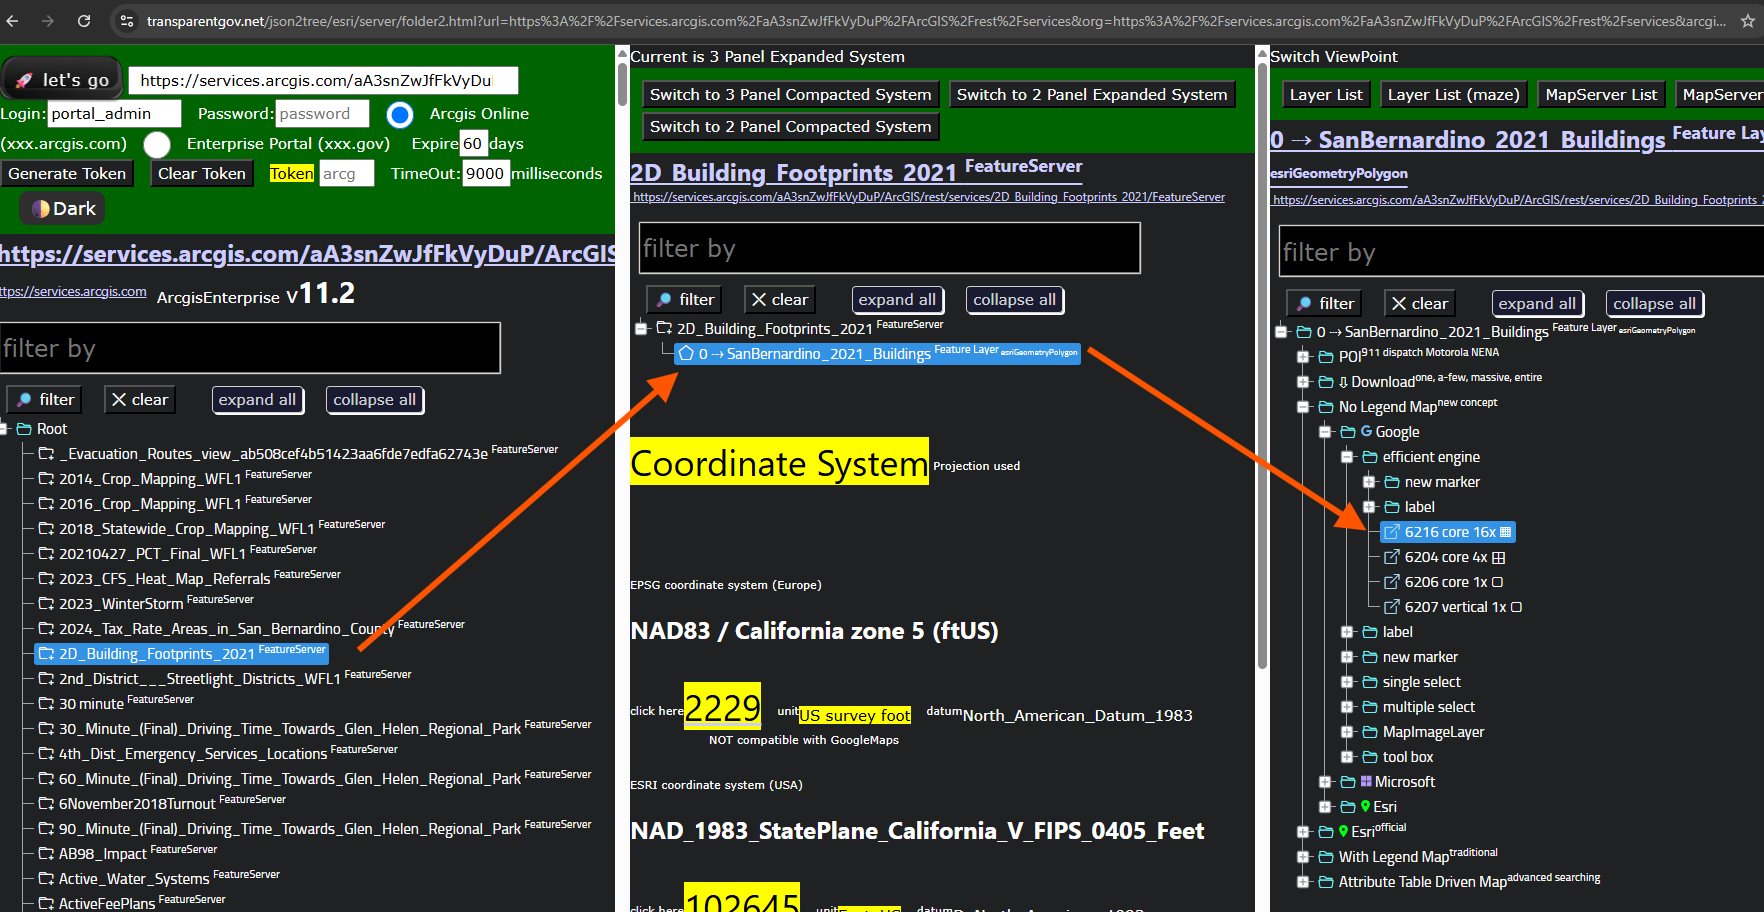This screenshot has height=912, width=1764.
Task: Click the Password input field
Action: click(x=322, y=114)
